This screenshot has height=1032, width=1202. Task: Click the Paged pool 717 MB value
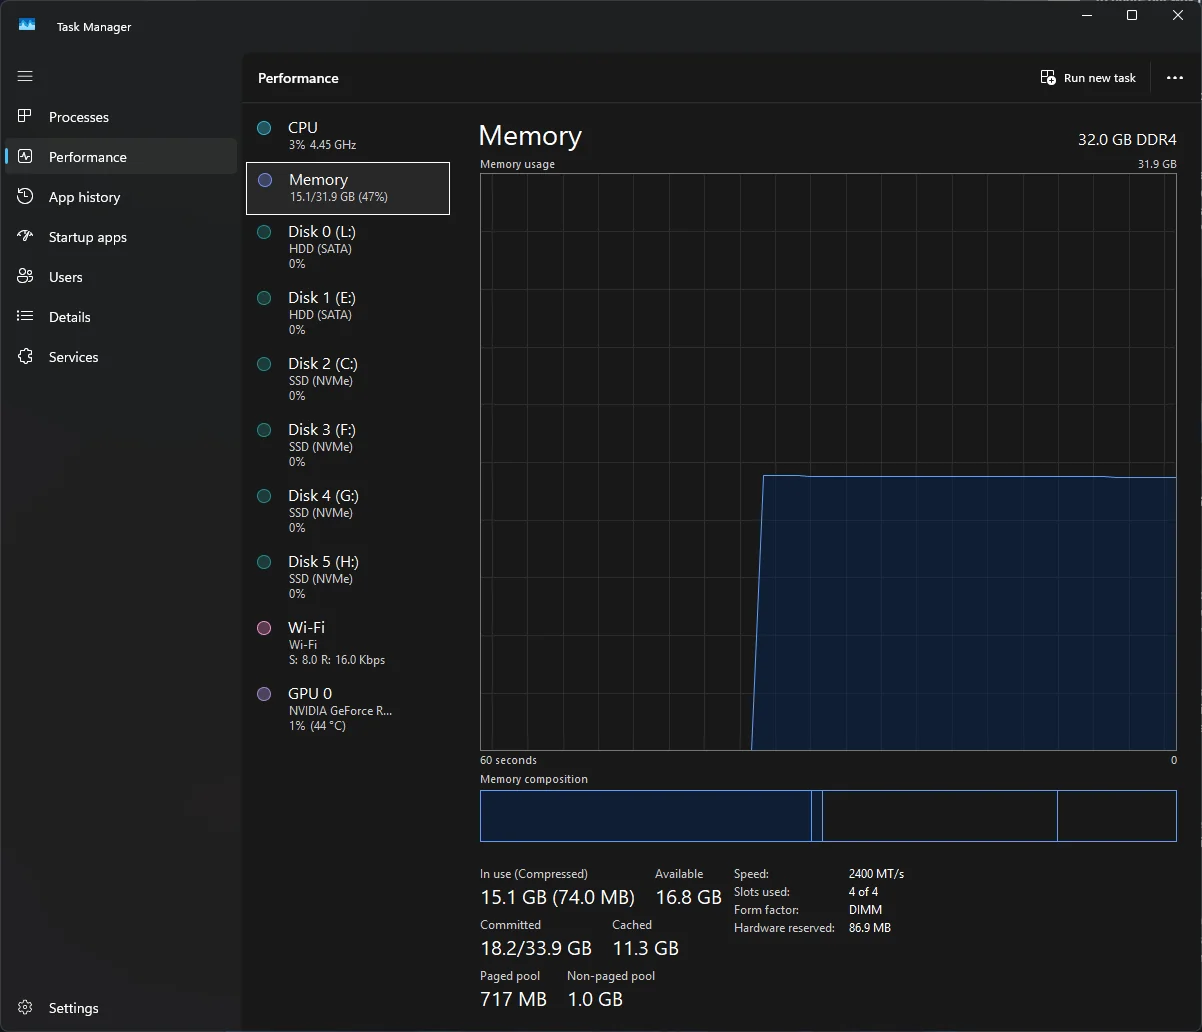513,999
